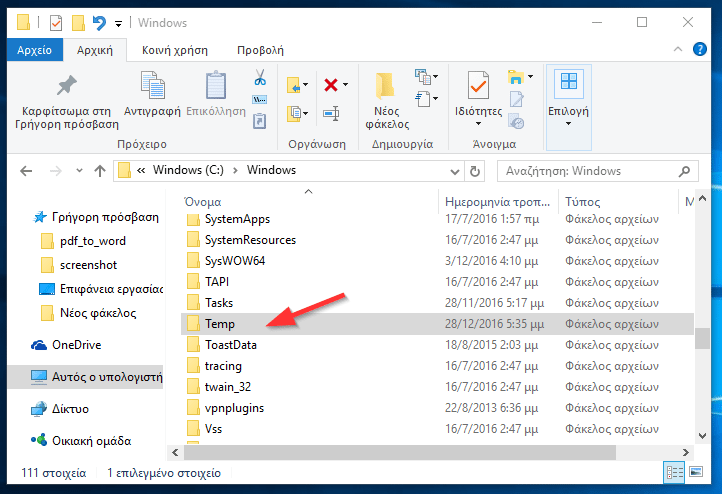
Task: Switch to the Details view icon in the status bar
Action: 675,472
